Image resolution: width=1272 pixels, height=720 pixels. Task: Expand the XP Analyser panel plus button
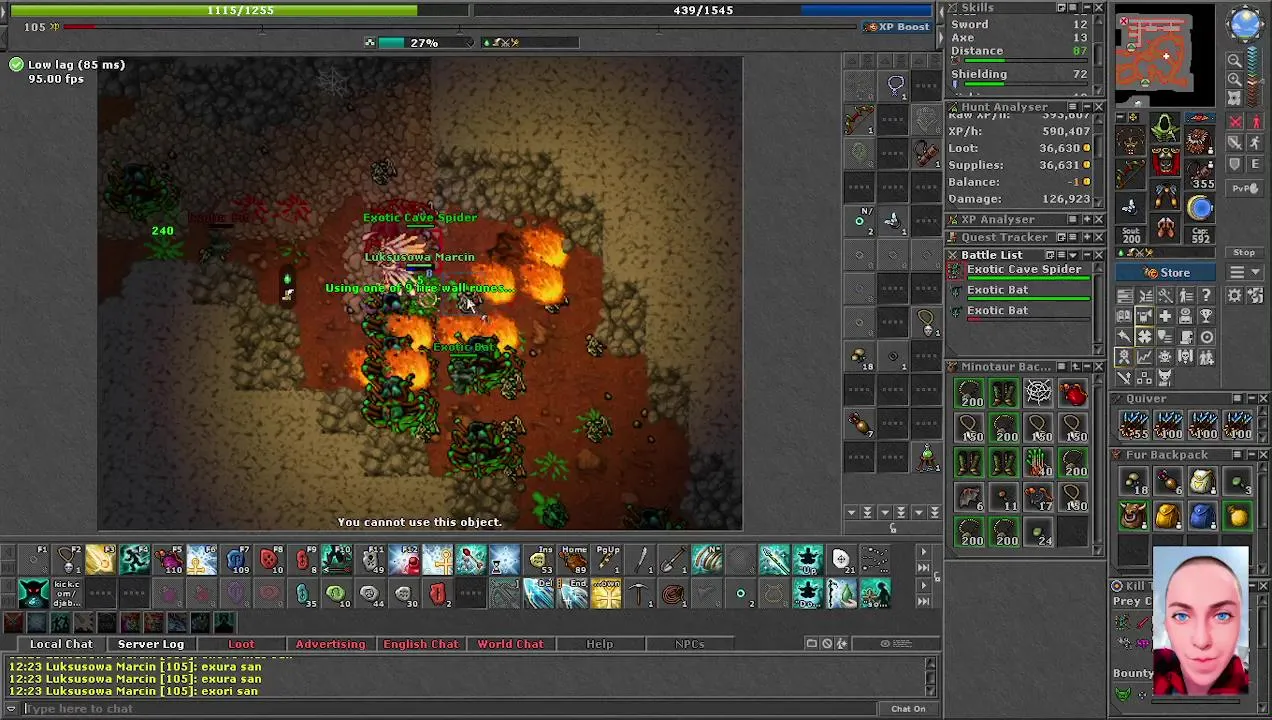pos(1087,220)
